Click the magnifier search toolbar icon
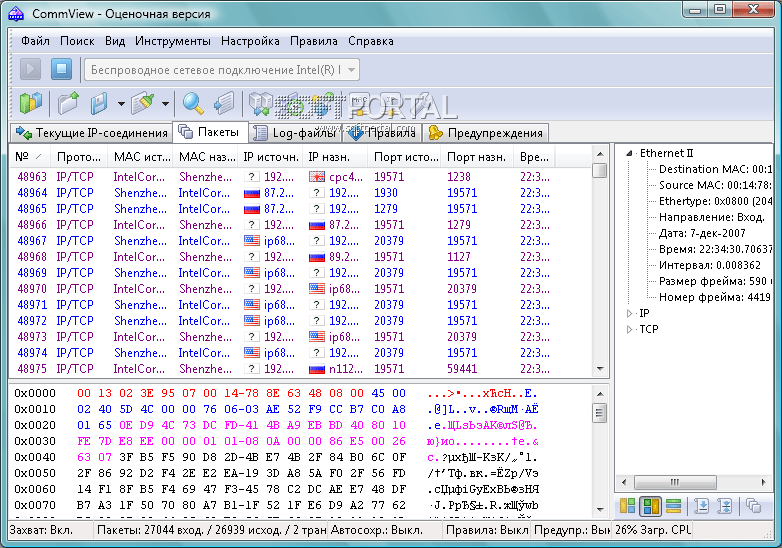782x548 pixels. pyautogui.click(x=193, y=103)
